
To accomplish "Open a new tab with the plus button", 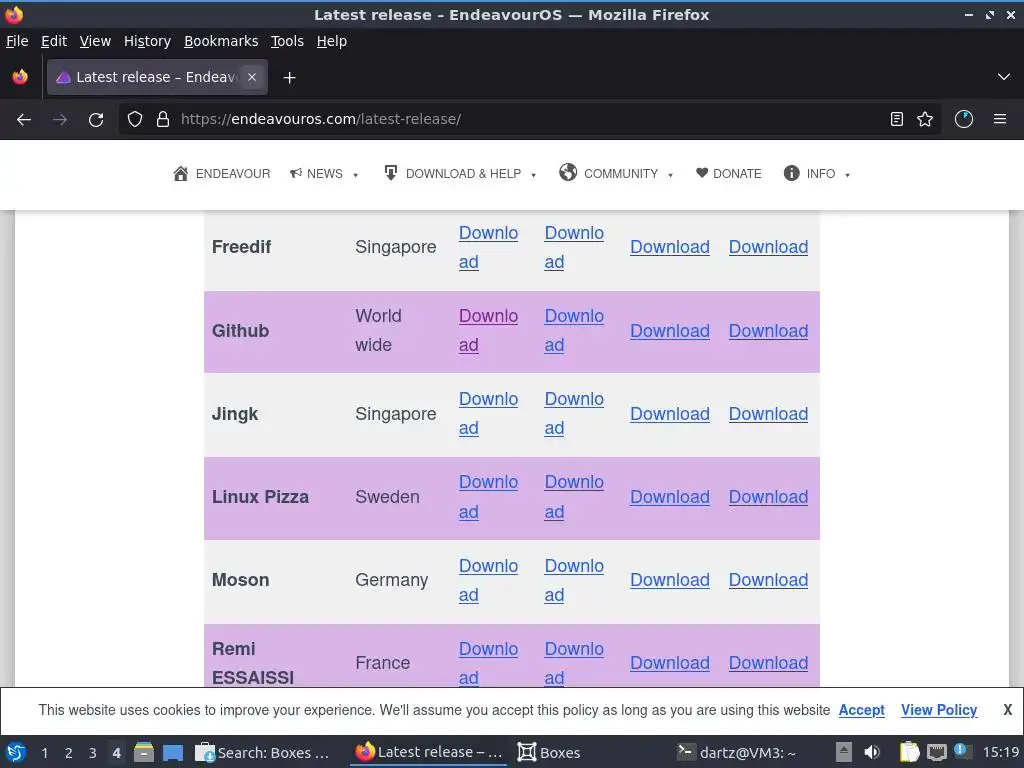I will click(289, 78).
